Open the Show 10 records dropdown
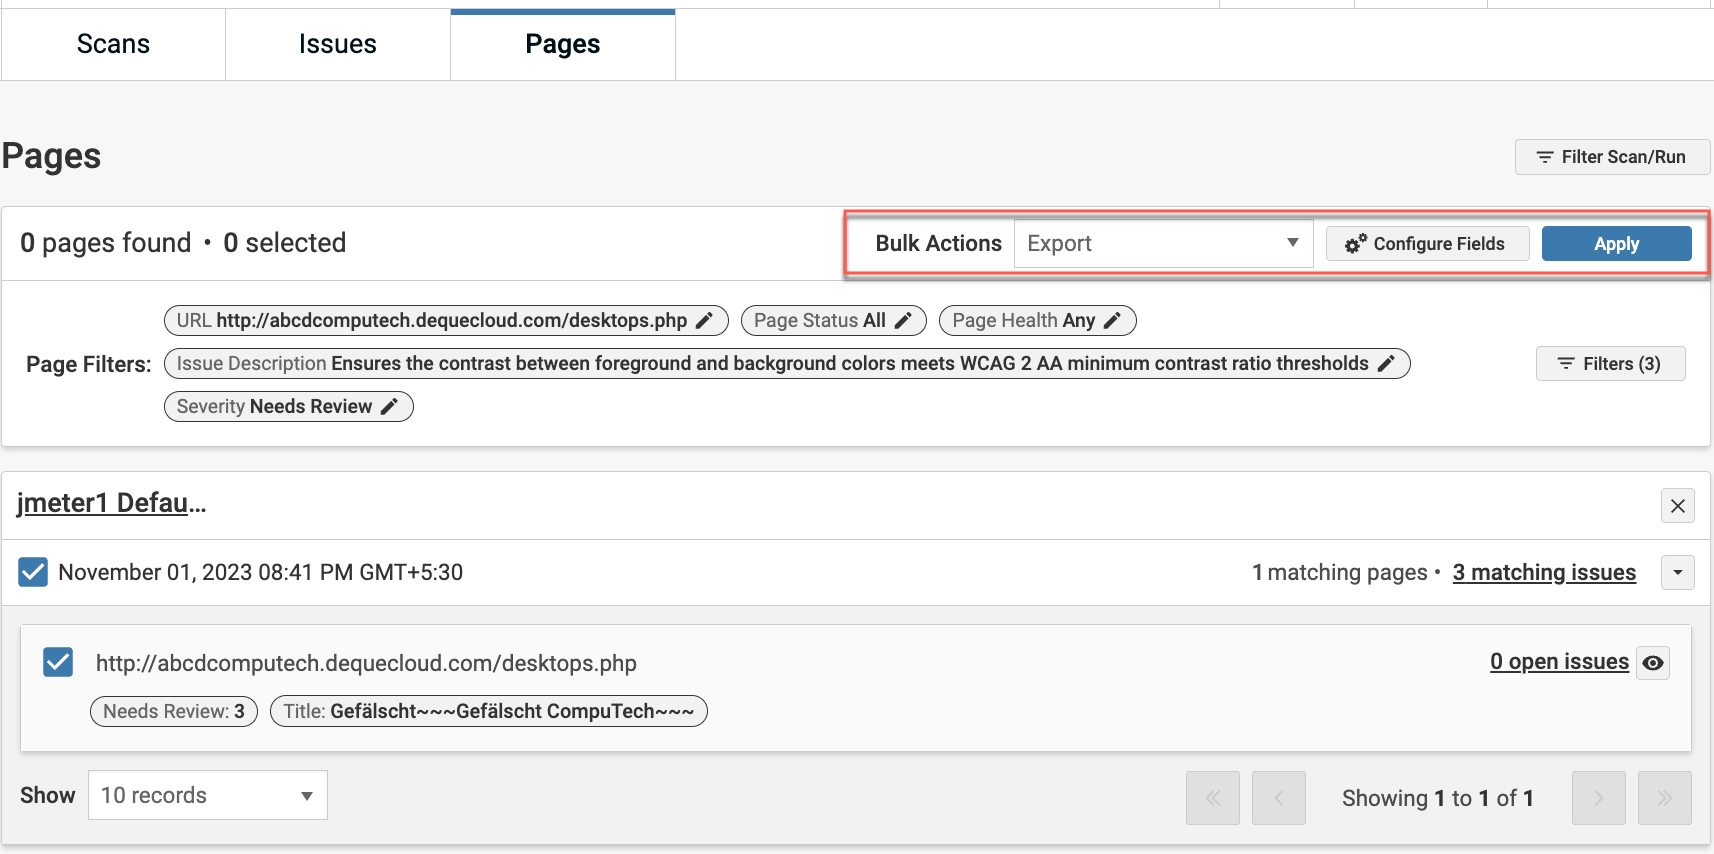Viewport: 1714px width, 854px height. point(207,796)
